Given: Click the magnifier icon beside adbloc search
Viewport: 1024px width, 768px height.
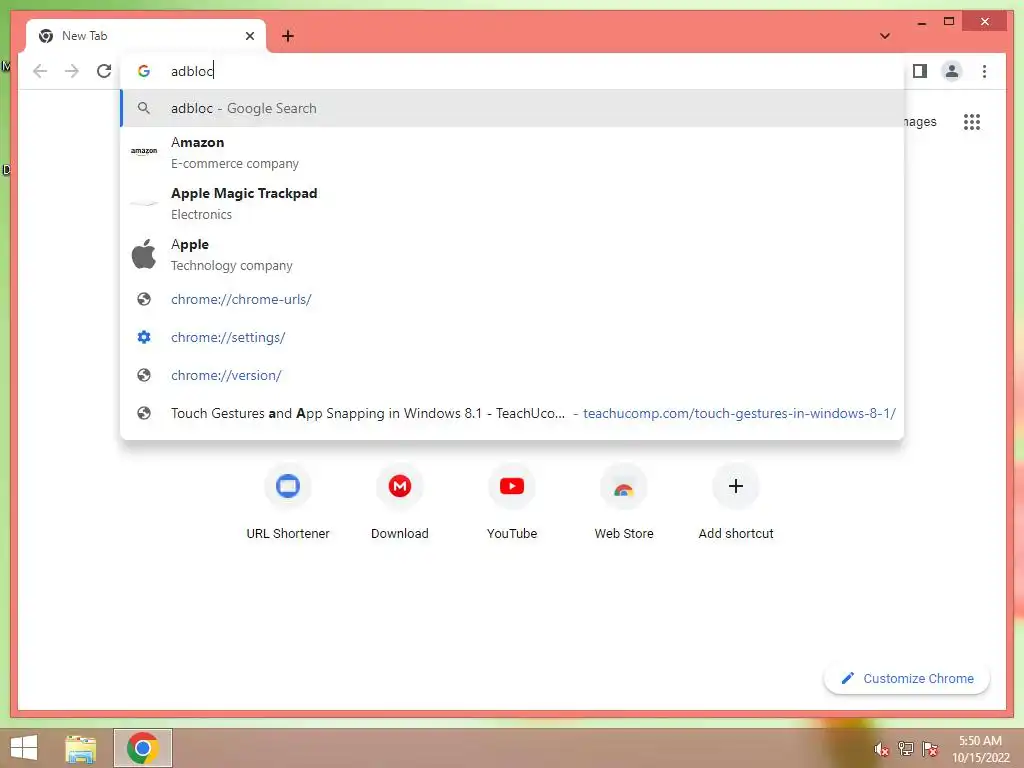Looking at the screenshot, I should click(x=144, y=108).
